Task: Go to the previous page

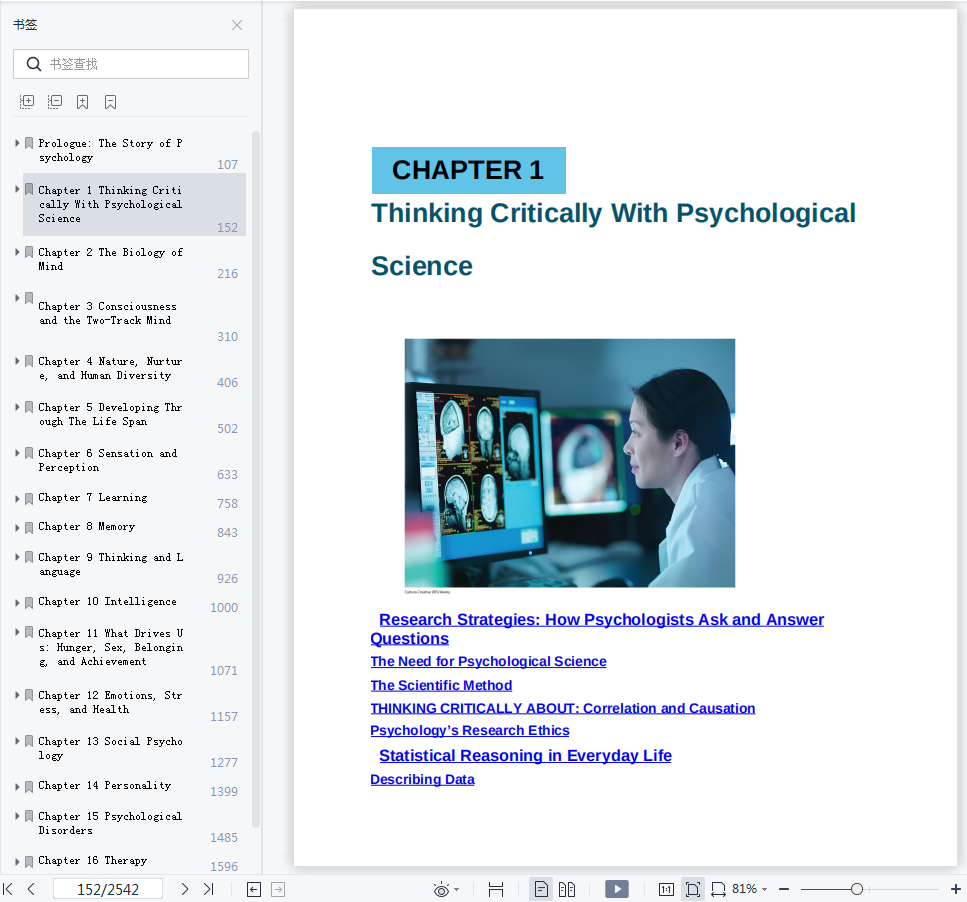Action: coord(31,889)
